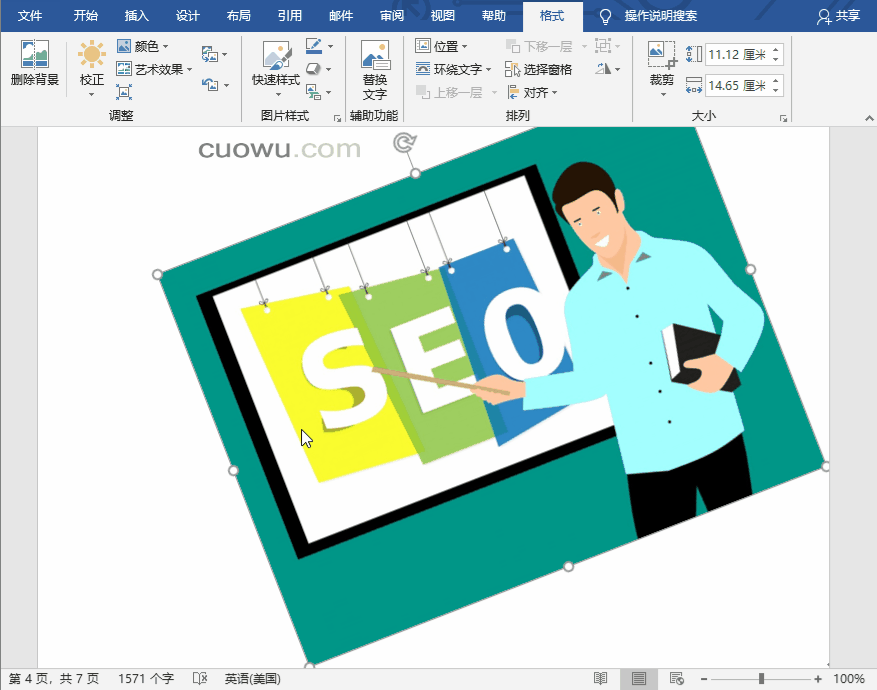The width and height of the screenshot is (877, 690).
Task: Click the zoom out minus button
Action: [x=704, y=679]
